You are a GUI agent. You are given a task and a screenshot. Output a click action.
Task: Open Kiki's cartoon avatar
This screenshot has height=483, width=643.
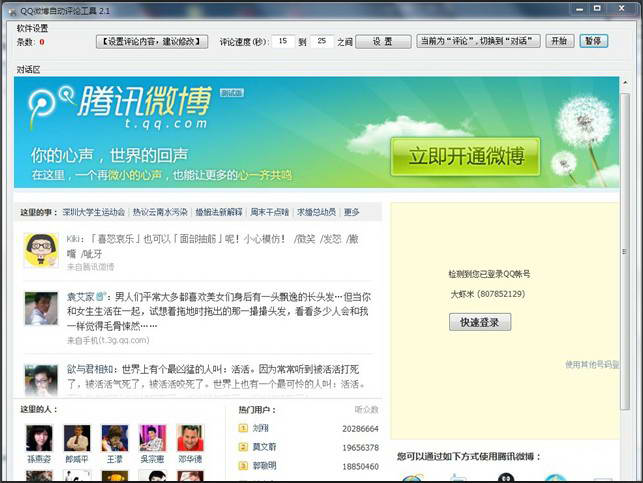pyautogui.click(x=41, y=250)
